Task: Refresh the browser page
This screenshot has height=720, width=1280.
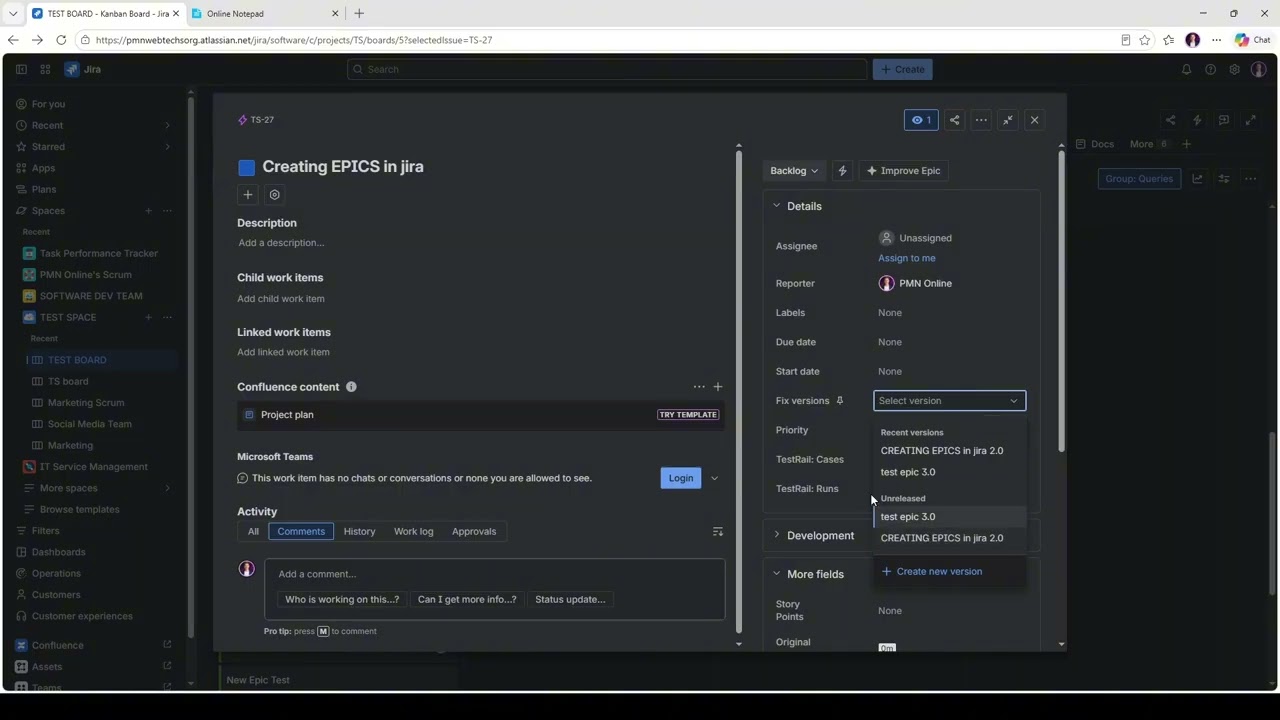Action: point(61,40)
